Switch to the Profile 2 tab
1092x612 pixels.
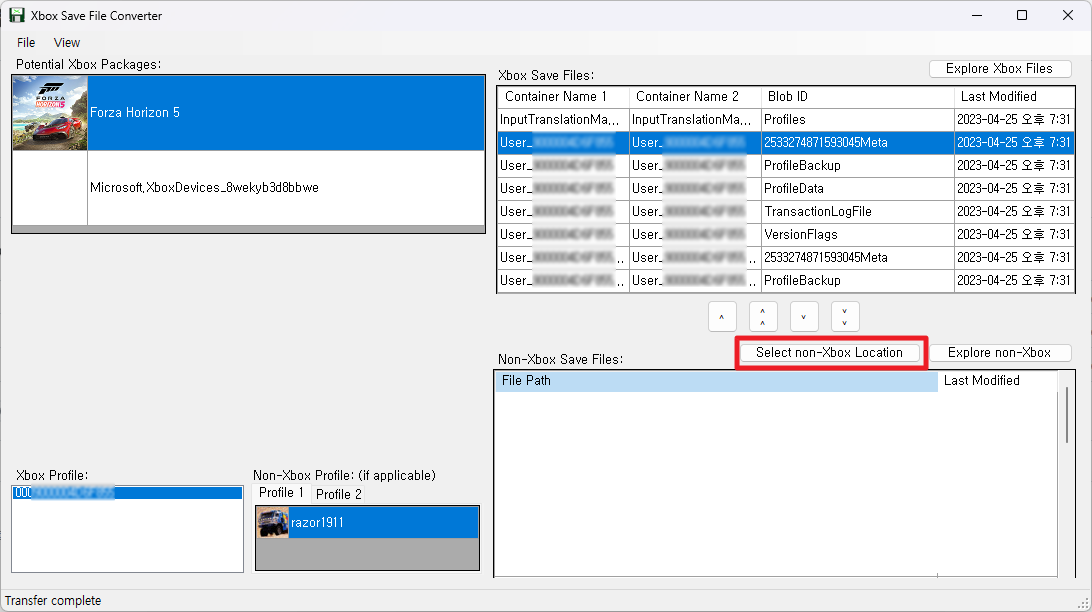[338, 494]
